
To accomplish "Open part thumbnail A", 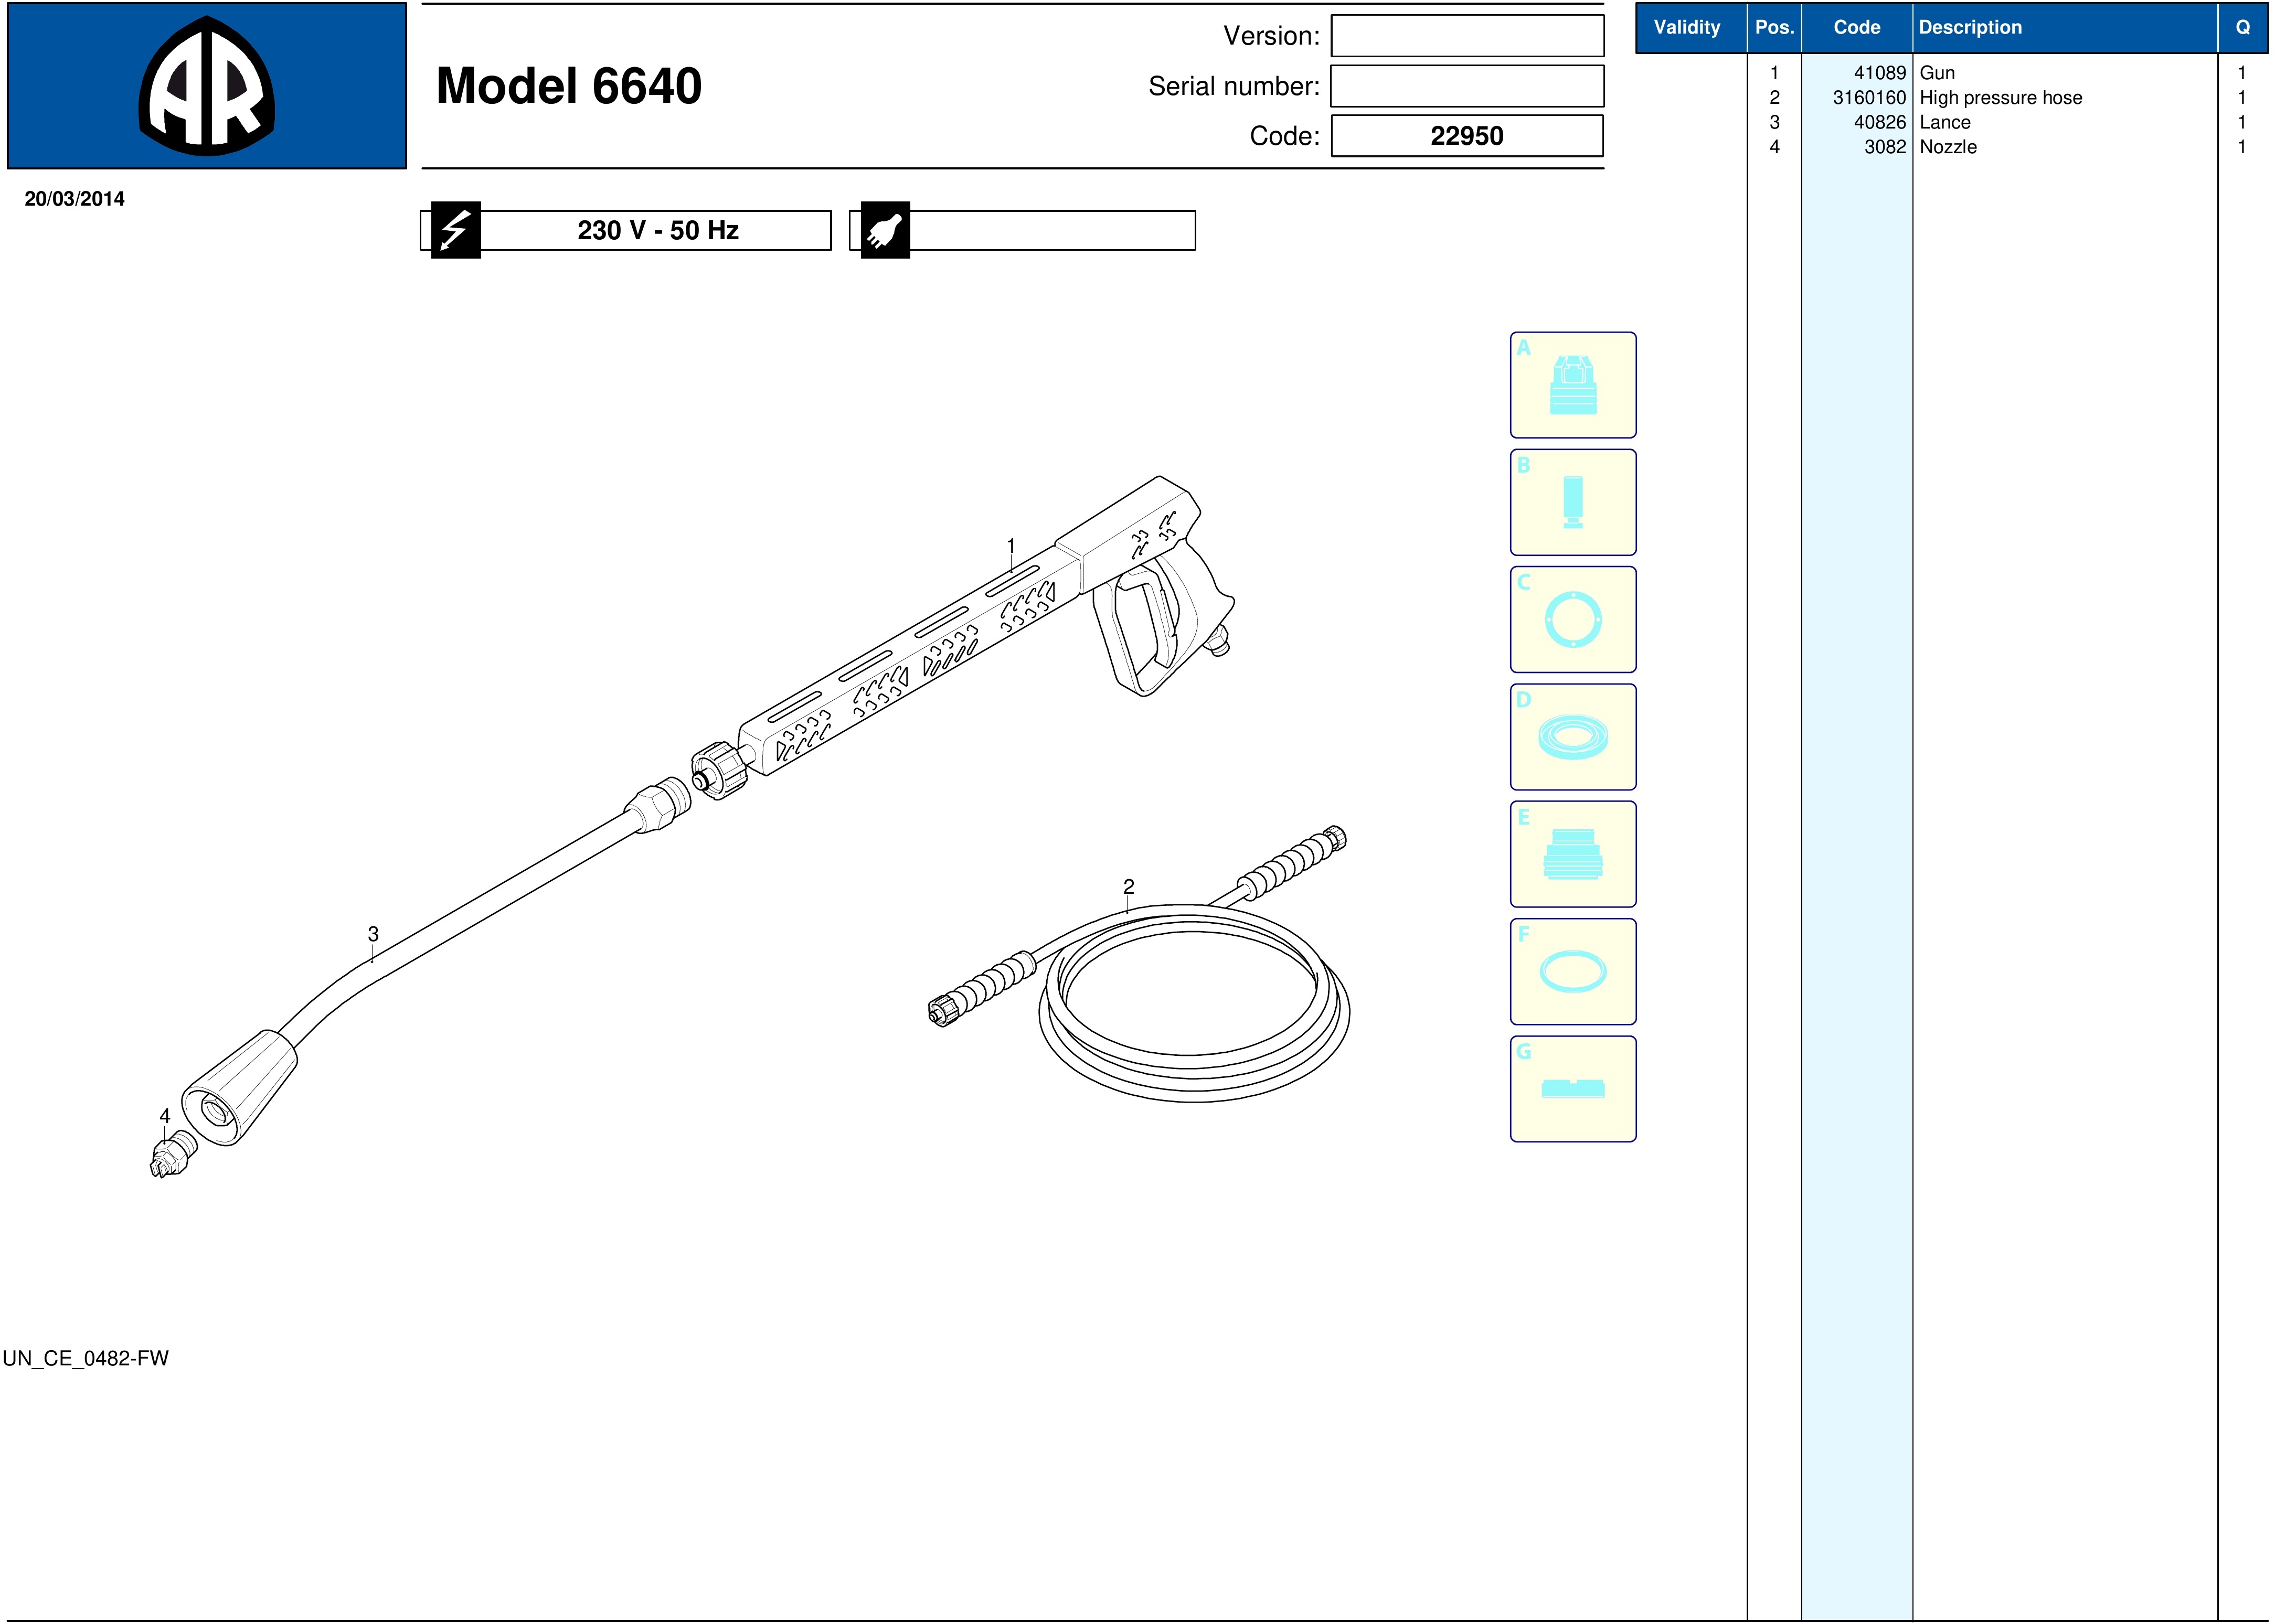I will [x=1572, y=385].
